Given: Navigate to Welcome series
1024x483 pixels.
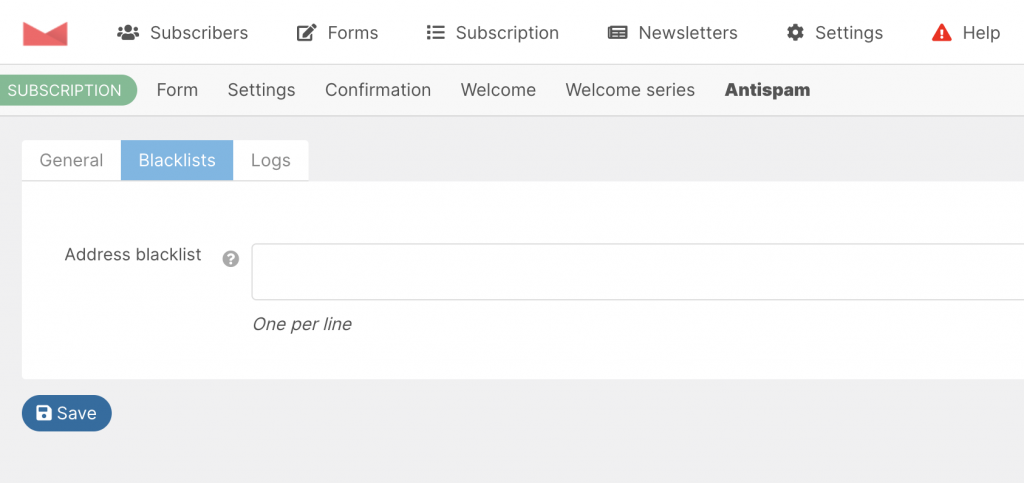Looking at the screenshot, I should [630, 90].
